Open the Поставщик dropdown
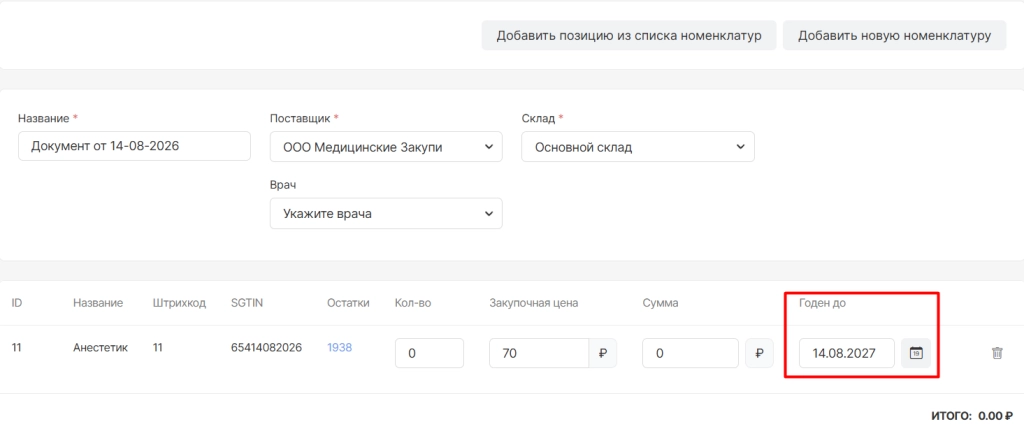This screenshot has height=438, width=1024. pos(386,147)
